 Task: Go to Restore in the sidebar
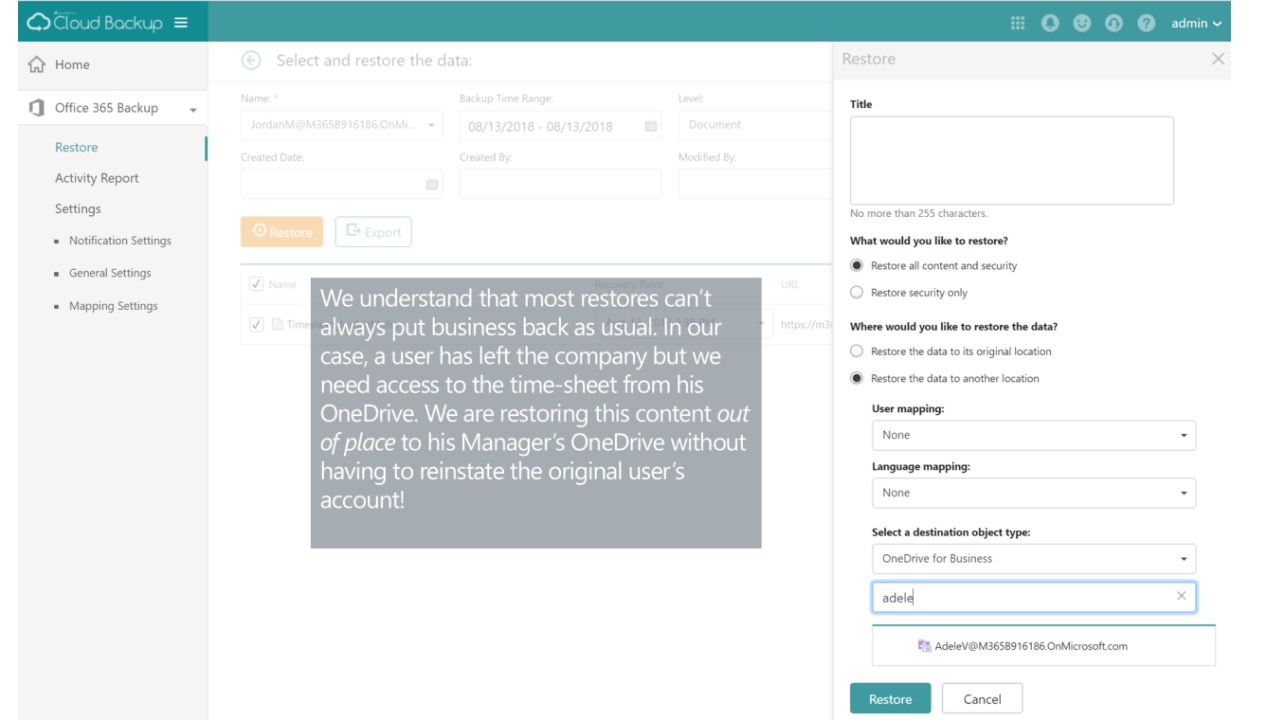tap(76, 147)
